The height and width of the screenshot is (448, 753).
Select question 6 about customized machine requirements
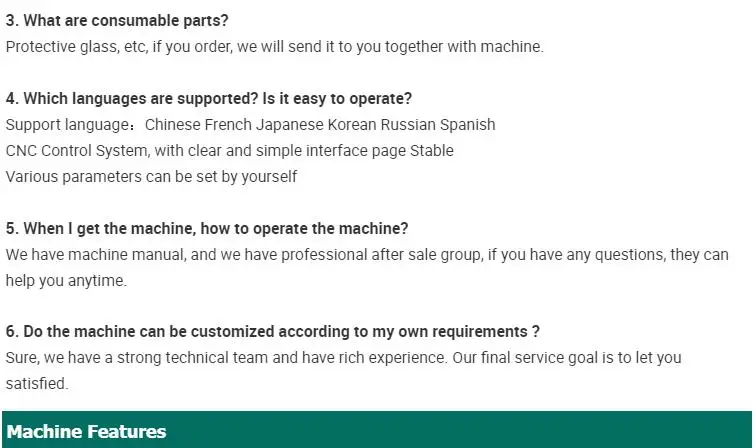click(x=273, y=332)
